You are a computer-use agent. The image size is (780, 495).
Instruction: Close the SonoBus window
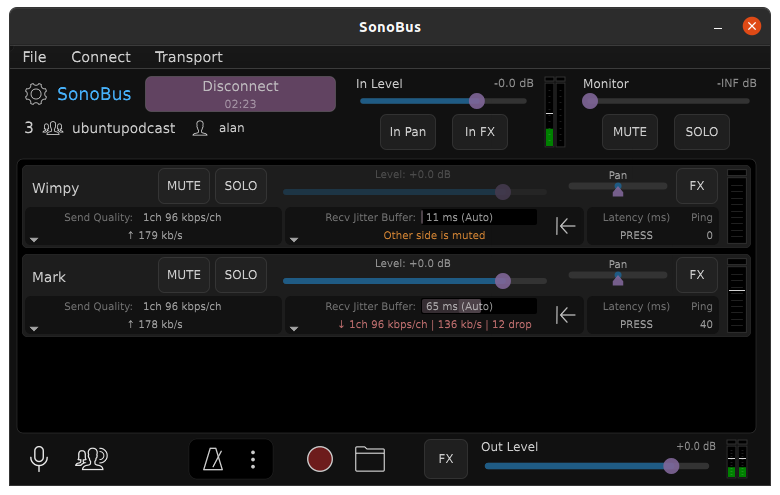click(x=752, y=26)
